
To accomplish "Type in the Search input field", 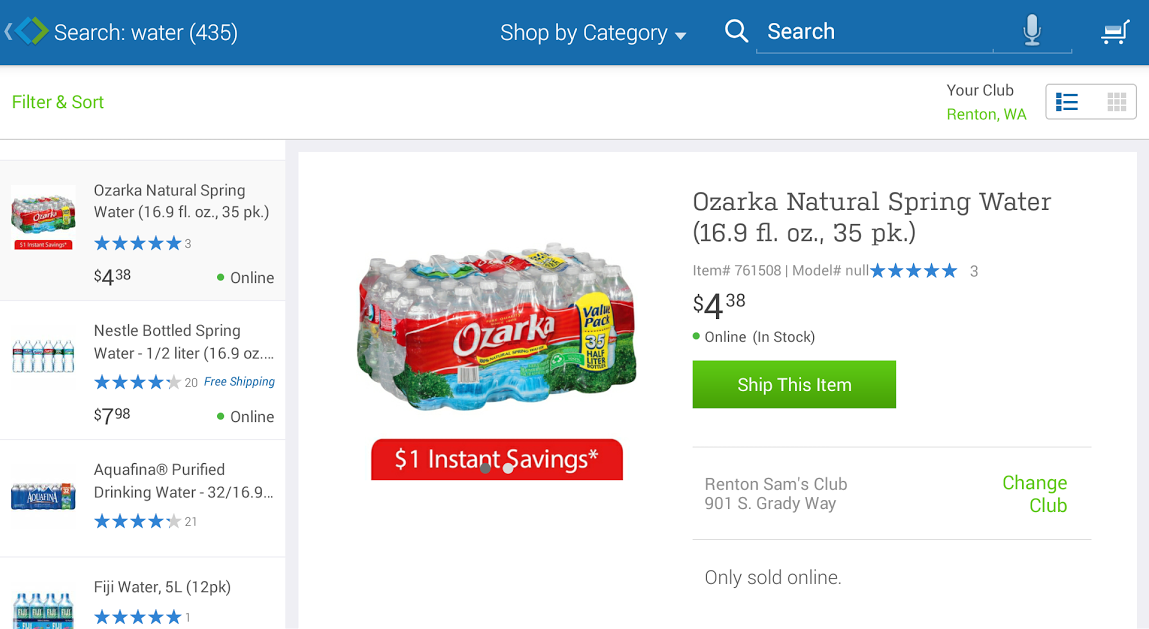I will (875, 32).
